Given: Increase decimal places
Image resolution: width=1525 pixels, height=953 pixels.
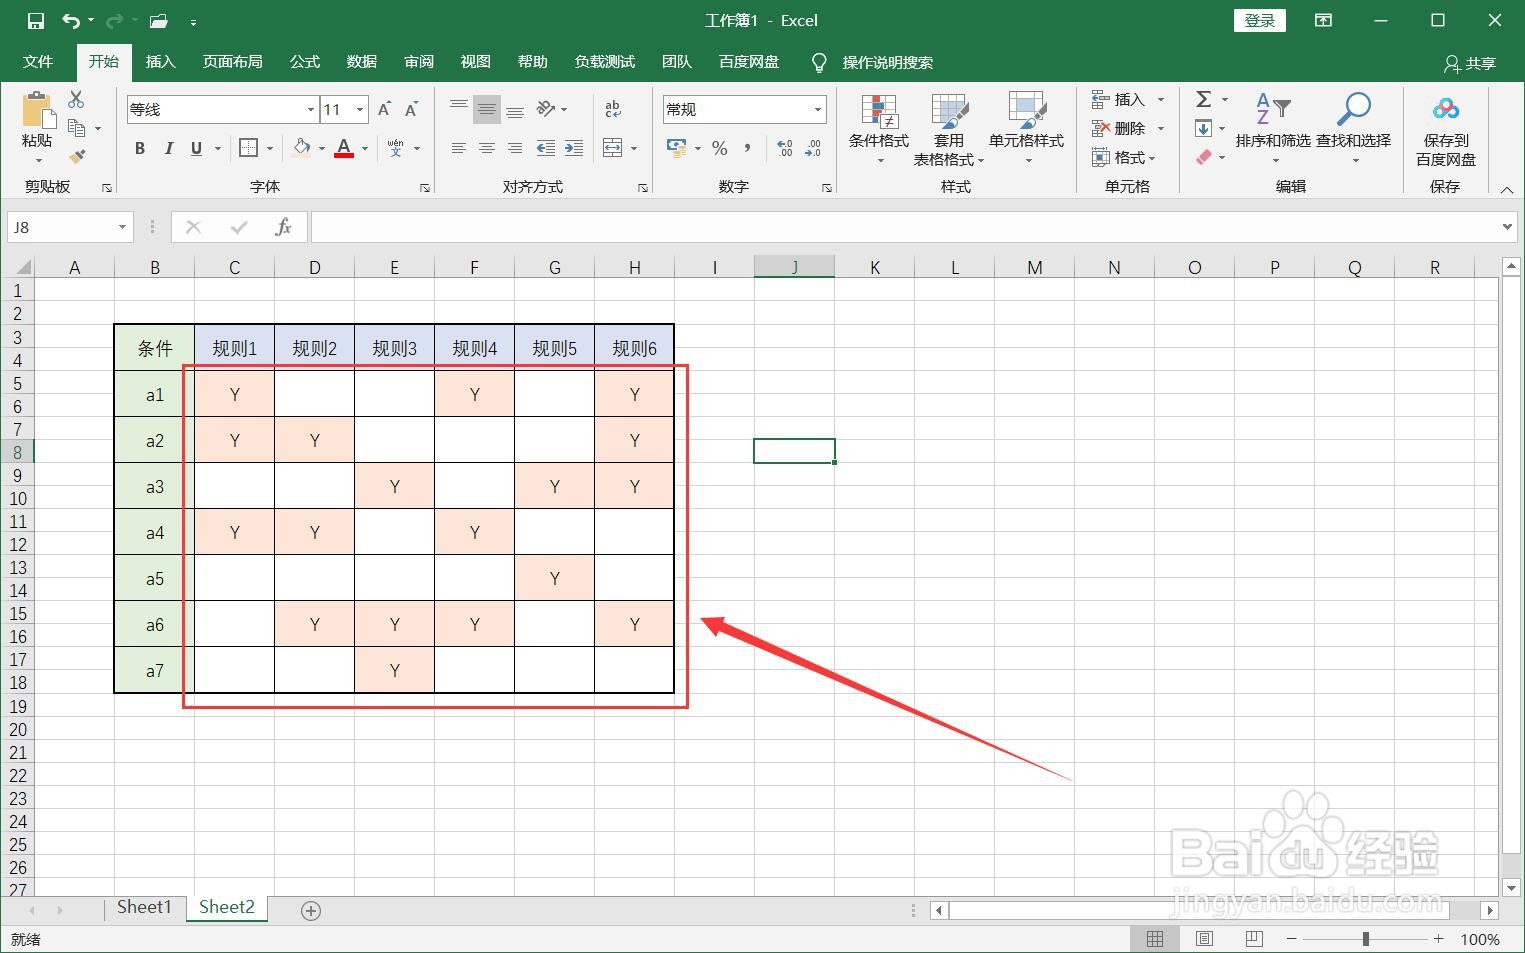Looking at the screenshot, I should point(785,148).
